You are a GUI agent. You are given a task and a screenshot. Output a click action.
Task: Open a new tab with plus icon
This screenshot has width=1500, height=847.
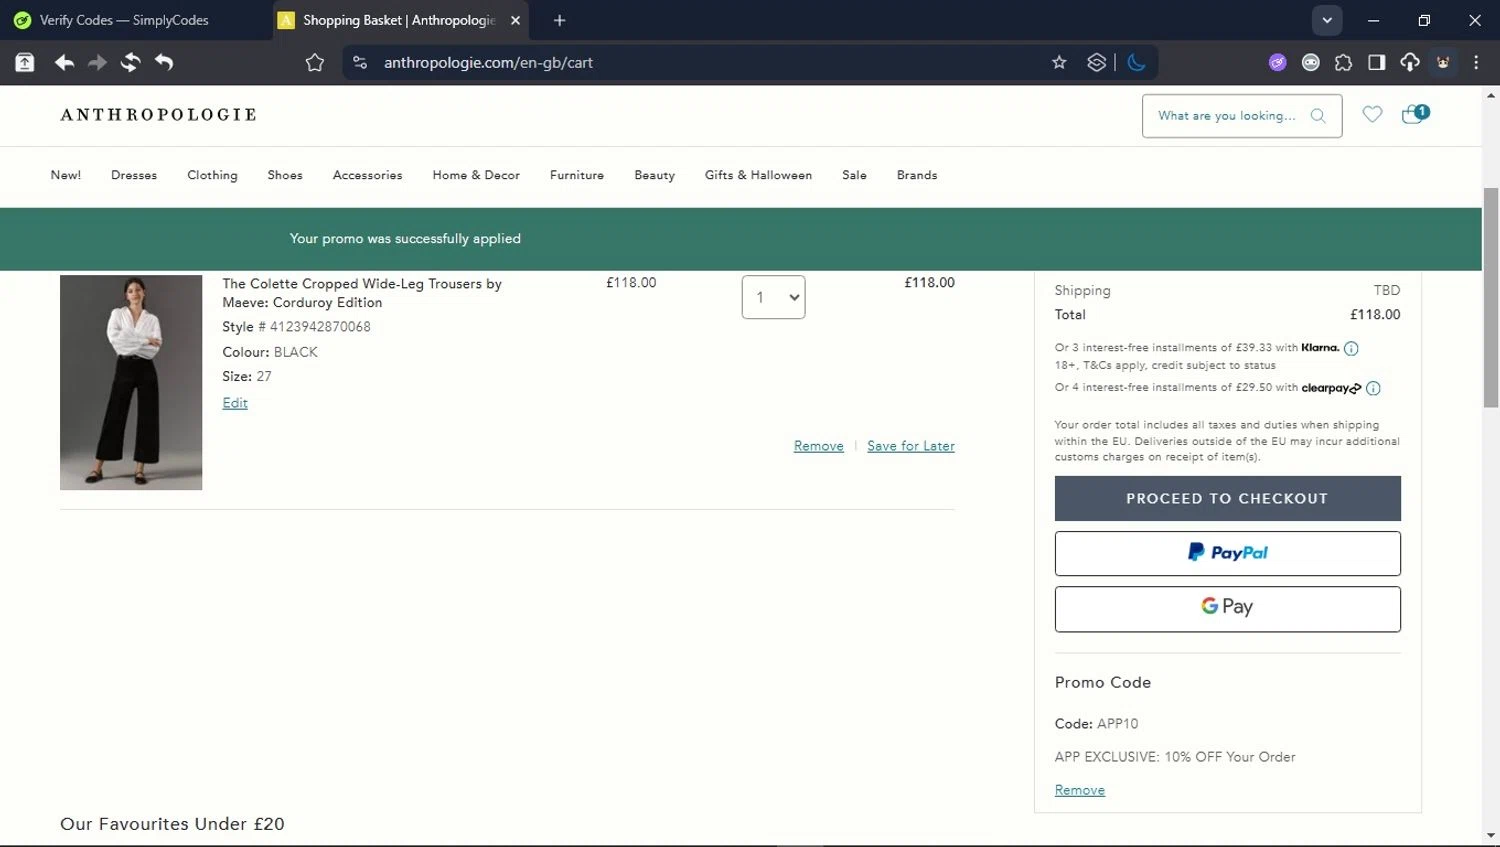[559, 20]
